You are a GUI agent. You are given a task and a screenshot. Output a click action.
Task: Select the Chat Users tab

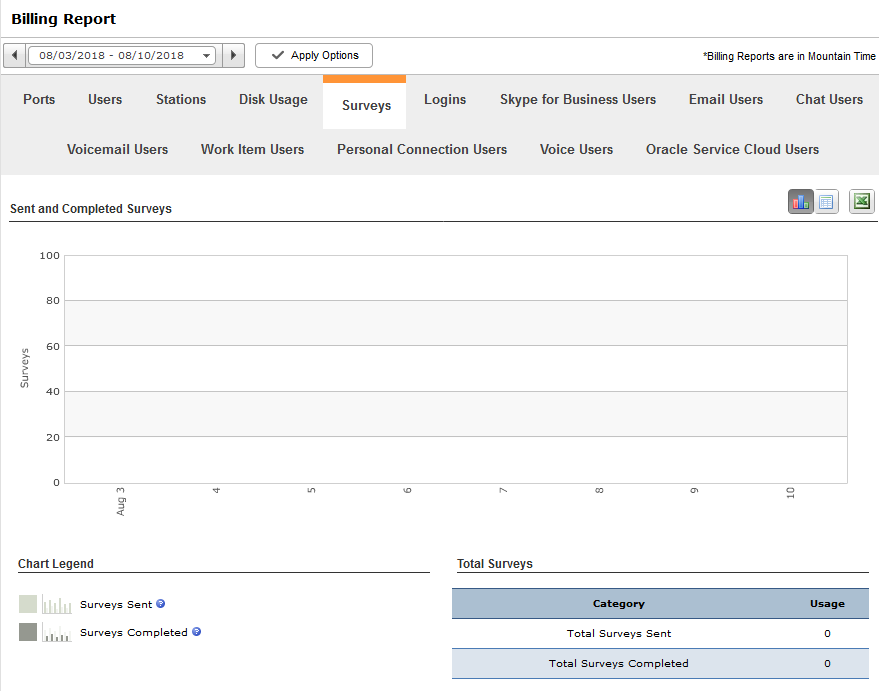(829, 99)
